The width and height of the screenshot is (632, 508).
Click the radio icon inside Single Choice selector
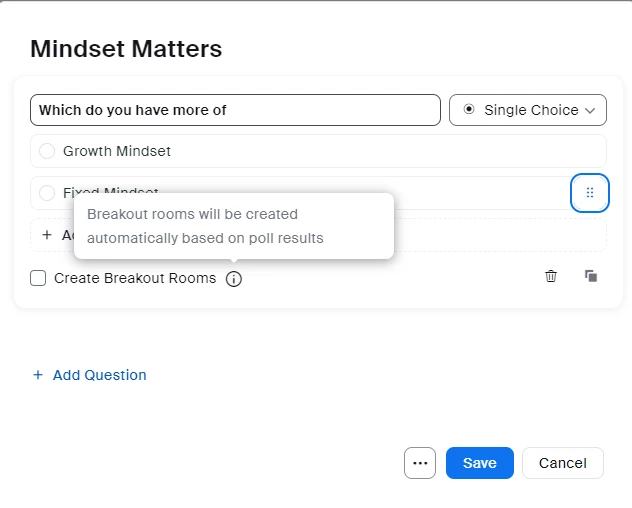pos(469,110)
